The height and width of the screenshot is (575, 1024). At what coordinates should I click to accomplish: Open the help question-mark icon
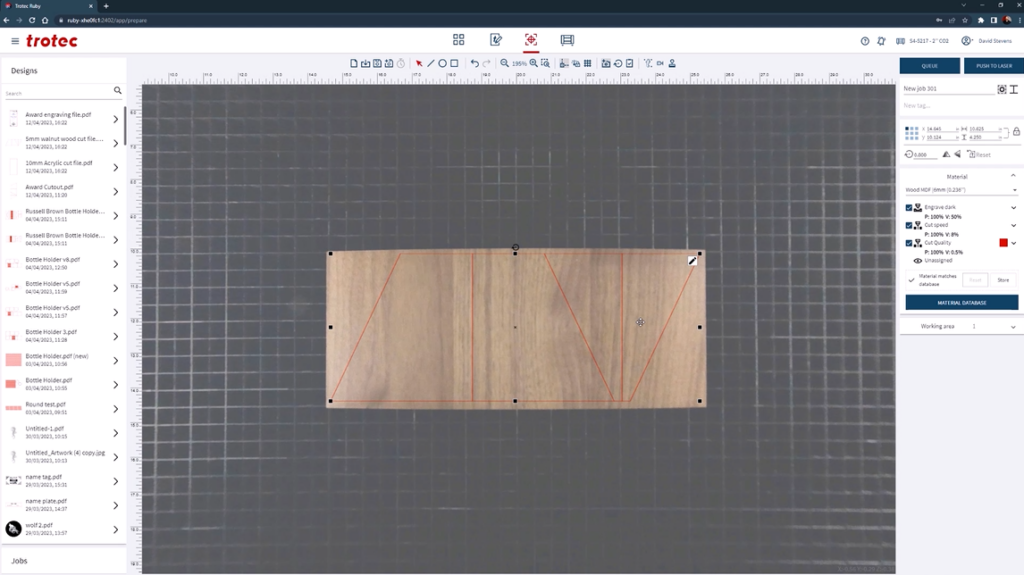pos(865,41)
